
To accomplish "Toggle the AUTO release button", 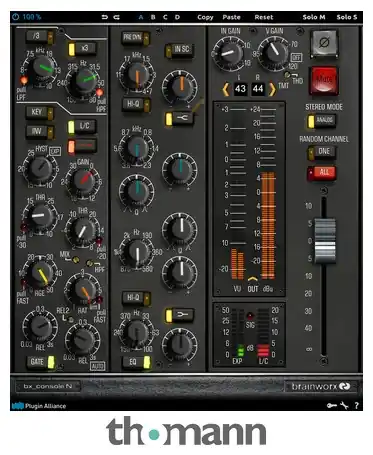I will tap(98, 366).
